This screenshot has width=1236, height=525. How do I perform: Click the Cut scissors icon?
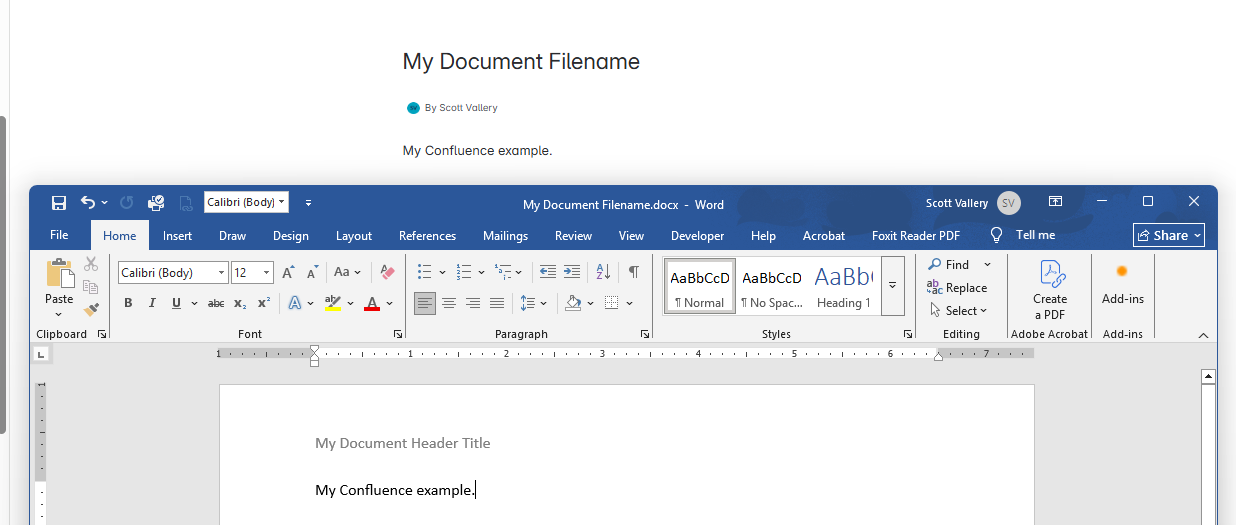(91, 264)
